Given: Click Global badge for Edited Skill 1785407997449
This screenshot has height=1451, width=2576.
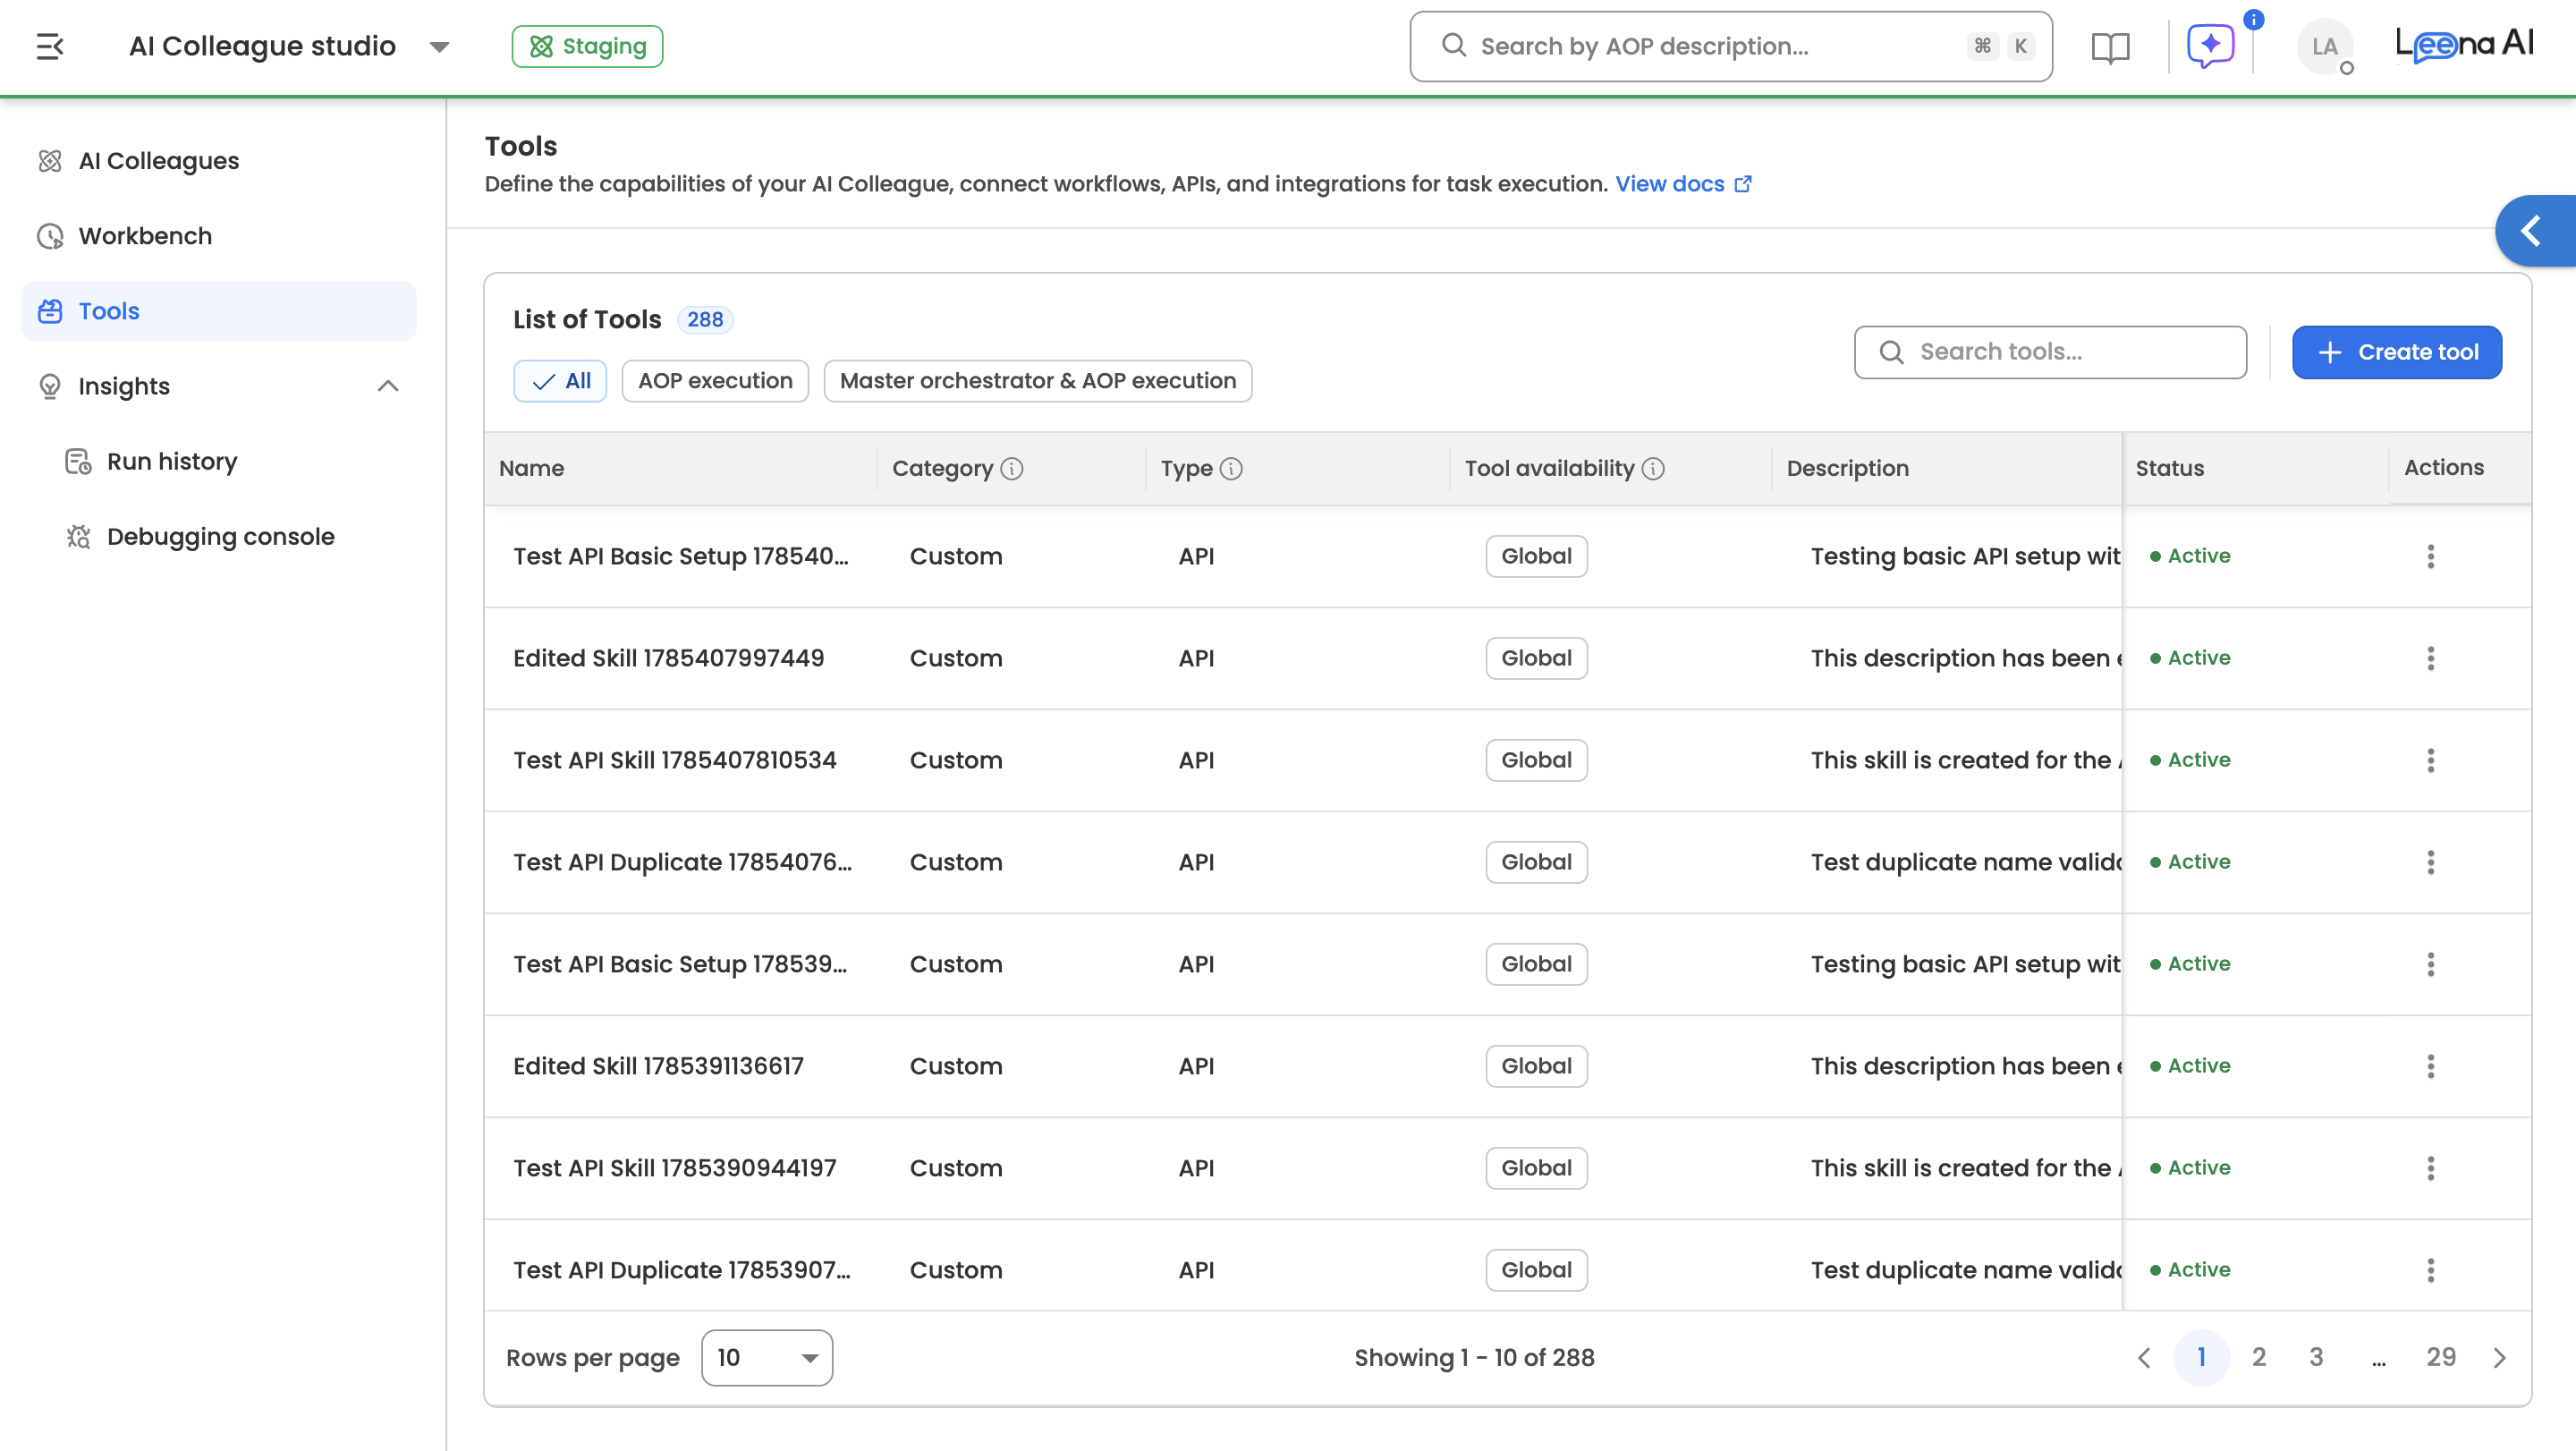Looking at the screenshot, I should 1536,658.
